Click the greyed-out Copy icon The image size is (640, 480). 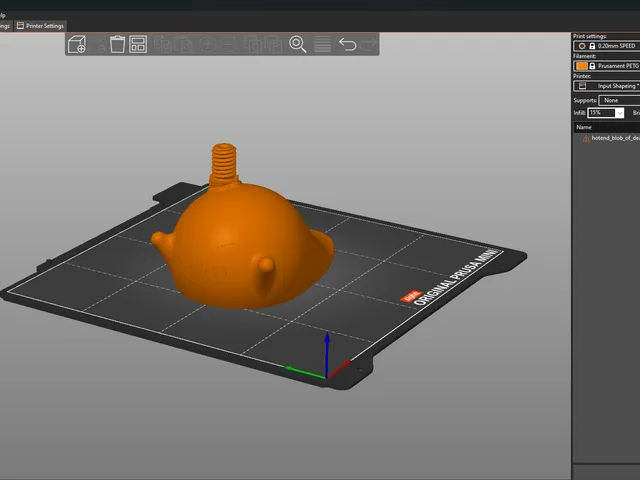[162, 44]
